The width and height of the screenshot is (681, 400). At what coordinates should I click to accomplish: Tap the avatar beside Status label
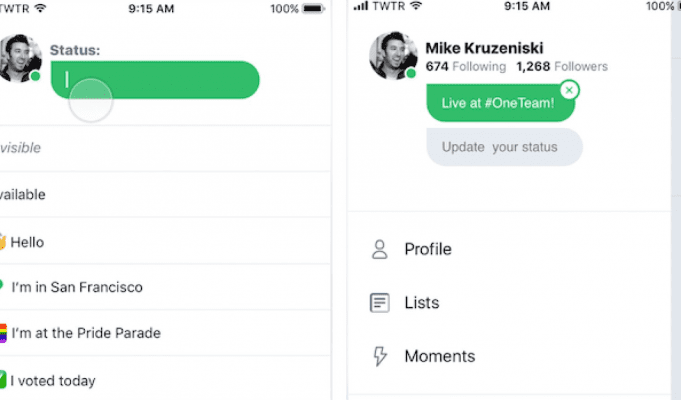[x=19, y=58]
